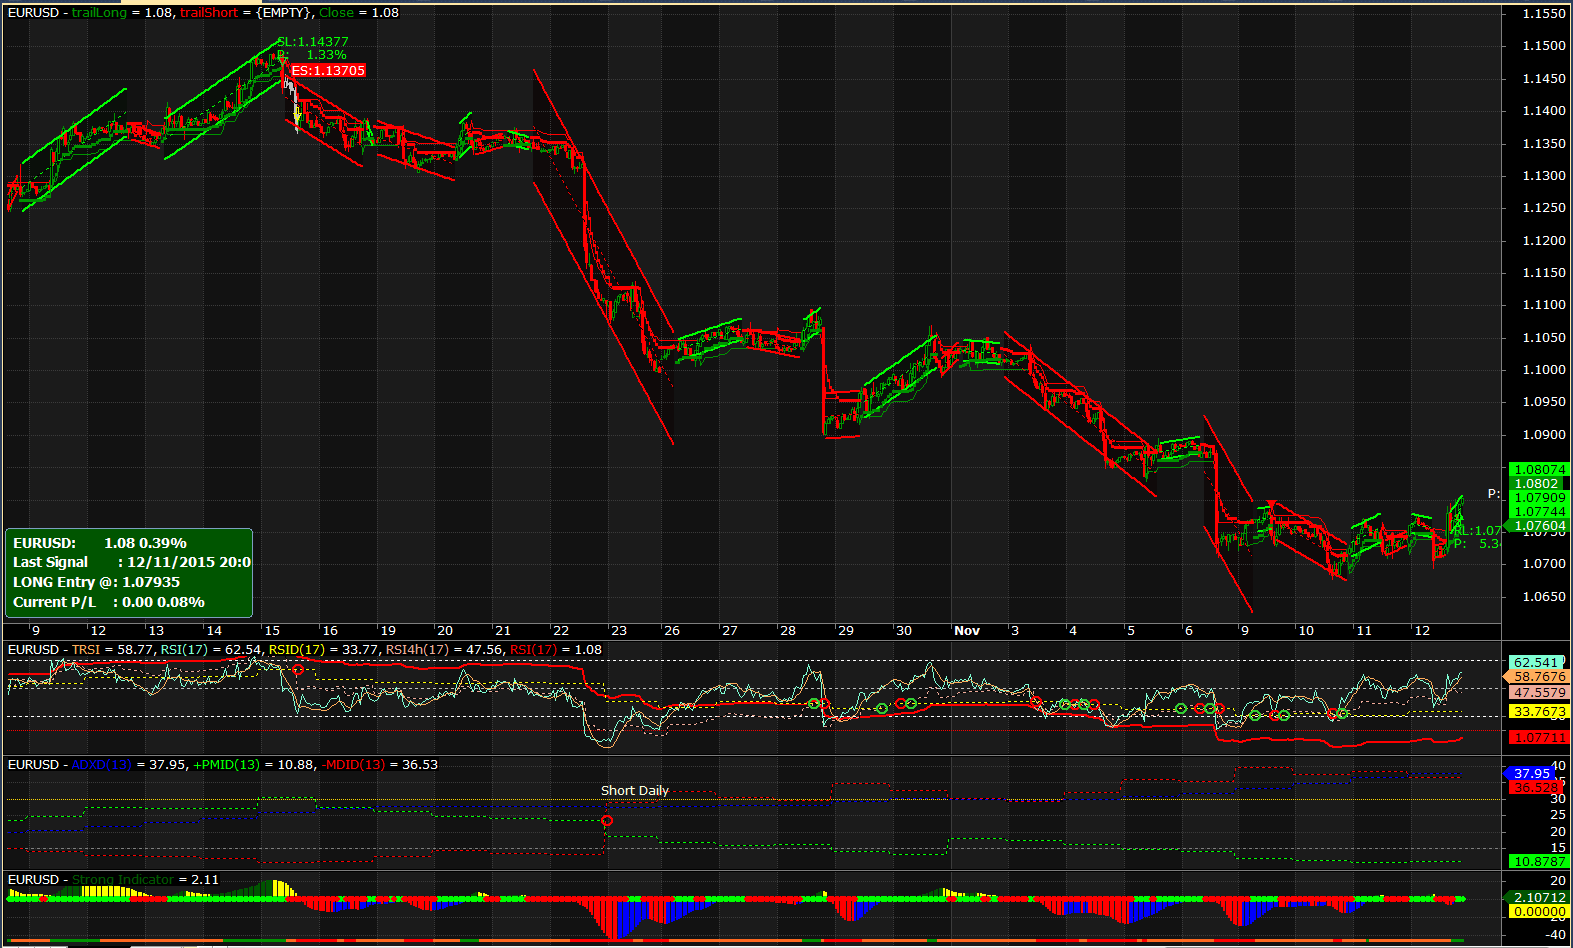Screen dimensions: 1573x948
Task: Click the date label 26 on time axis
Action: (x=672, y=631)
